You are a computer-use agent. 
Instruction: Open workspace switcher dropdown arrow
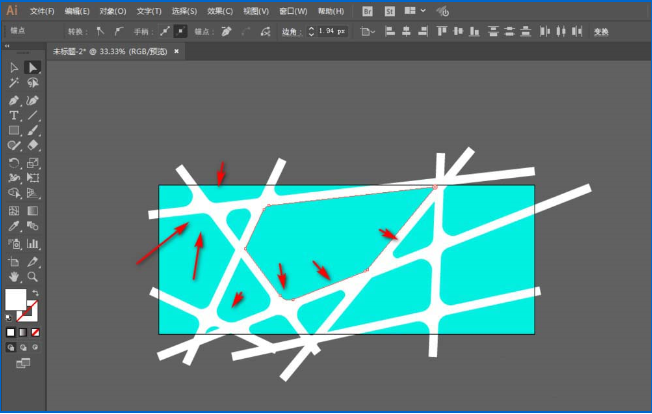click(x=423, y=11)
